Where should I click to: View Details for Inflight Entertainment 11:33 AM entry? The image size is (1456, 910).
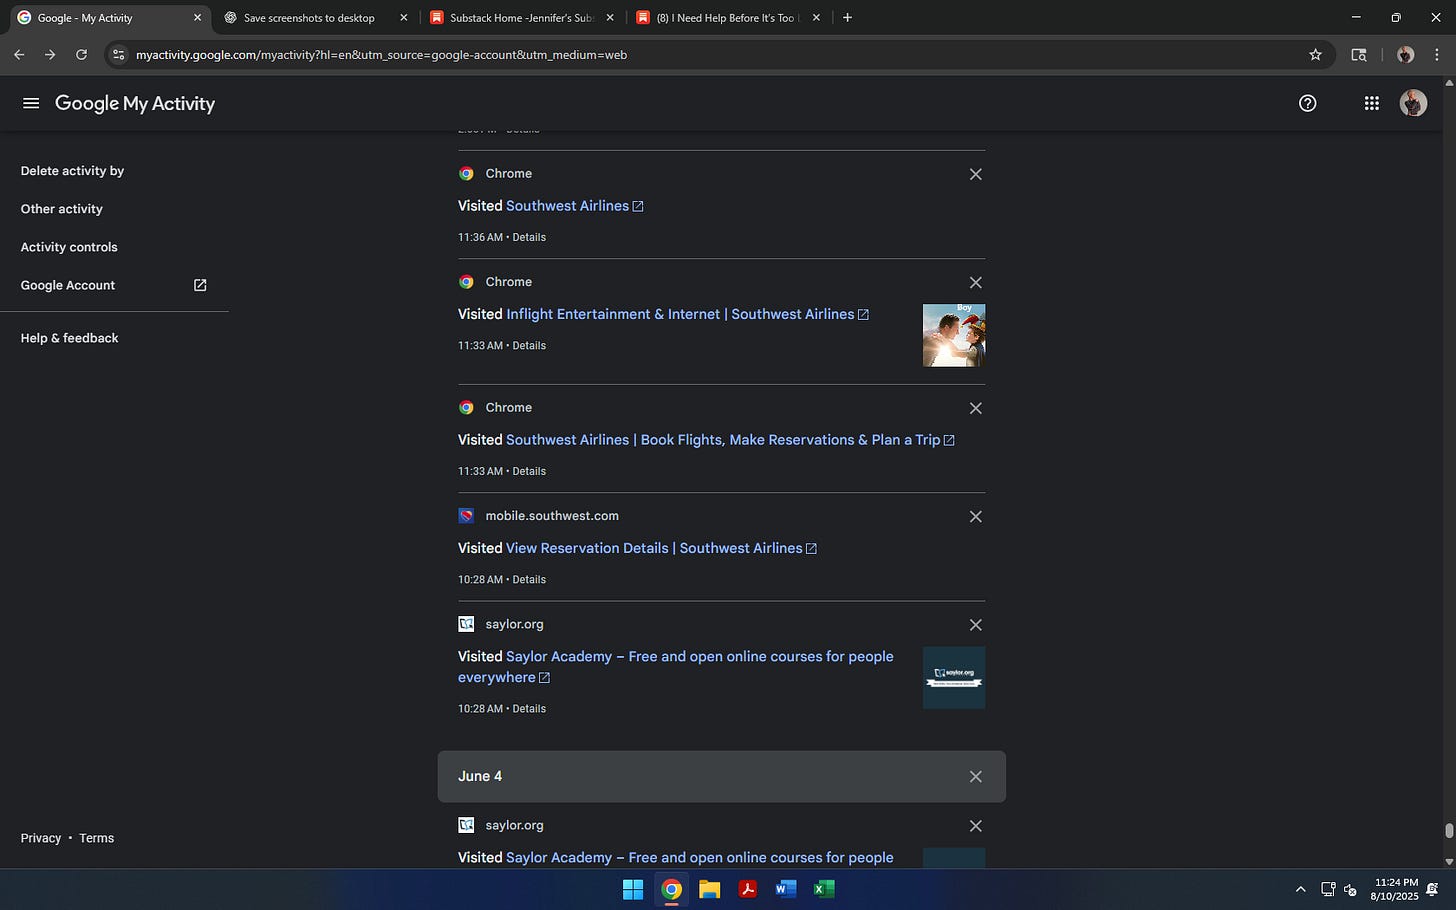(529, 345)
